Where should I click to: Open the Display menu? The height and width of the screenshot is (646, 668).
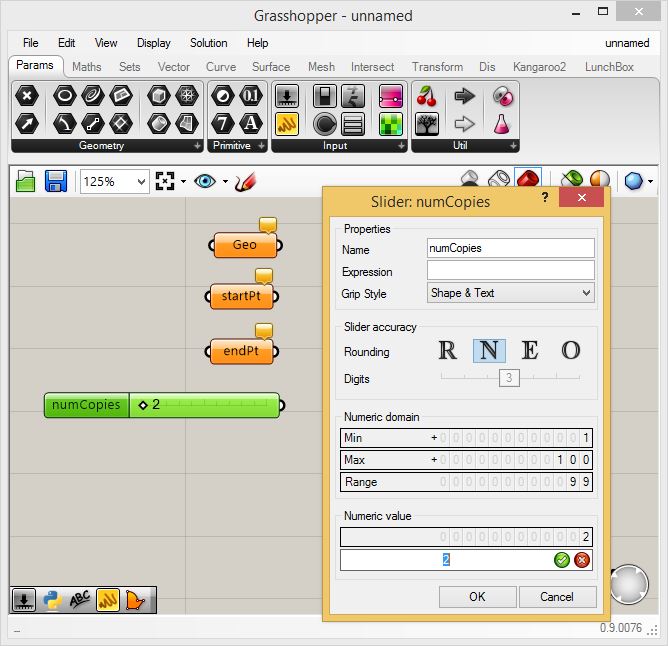pyautogui.click(x=153, y=43)
